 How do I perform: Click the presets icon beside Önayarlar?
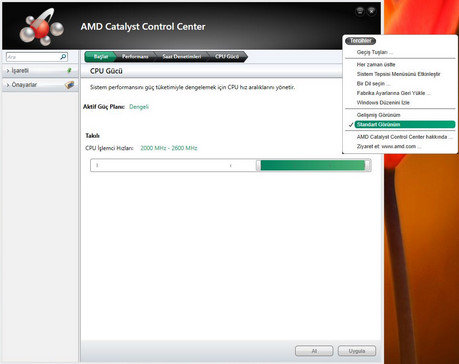click(69, 85)
